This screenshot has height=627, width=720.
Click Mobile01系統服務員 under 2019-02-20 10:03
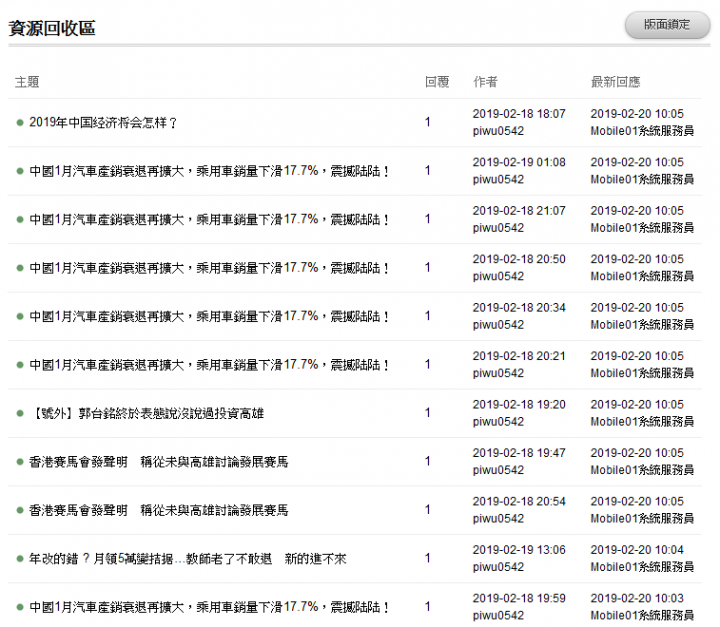coord(642,616)
